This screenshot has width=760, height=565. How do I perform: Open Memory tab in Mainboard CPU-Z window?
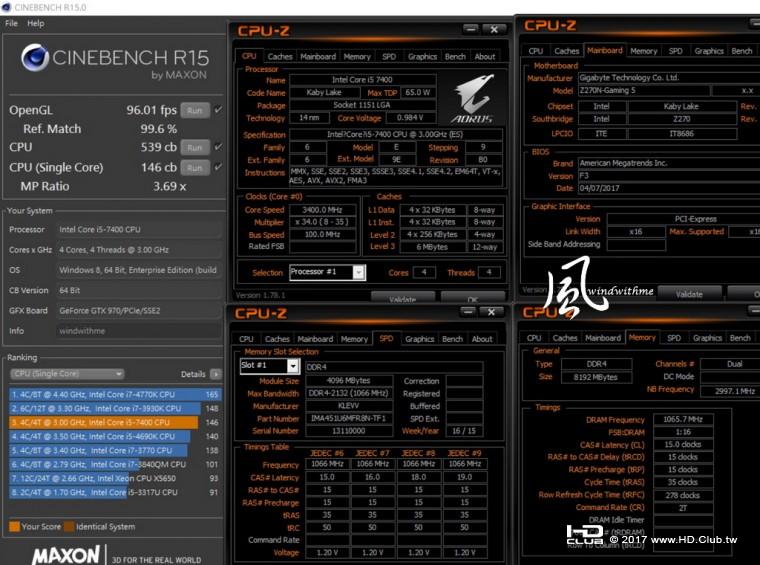coord(644,51)
